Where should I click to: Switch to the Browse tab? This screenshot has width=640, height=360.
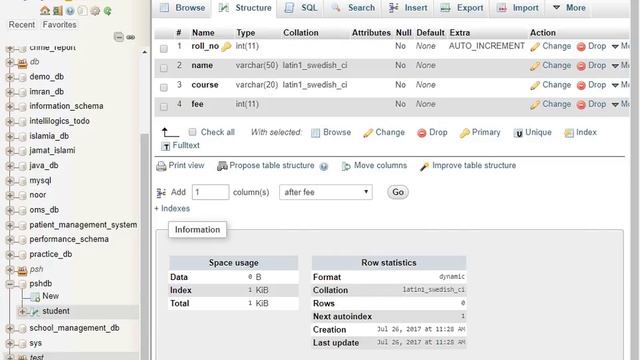pyautogui.click(x=182, y=8)
